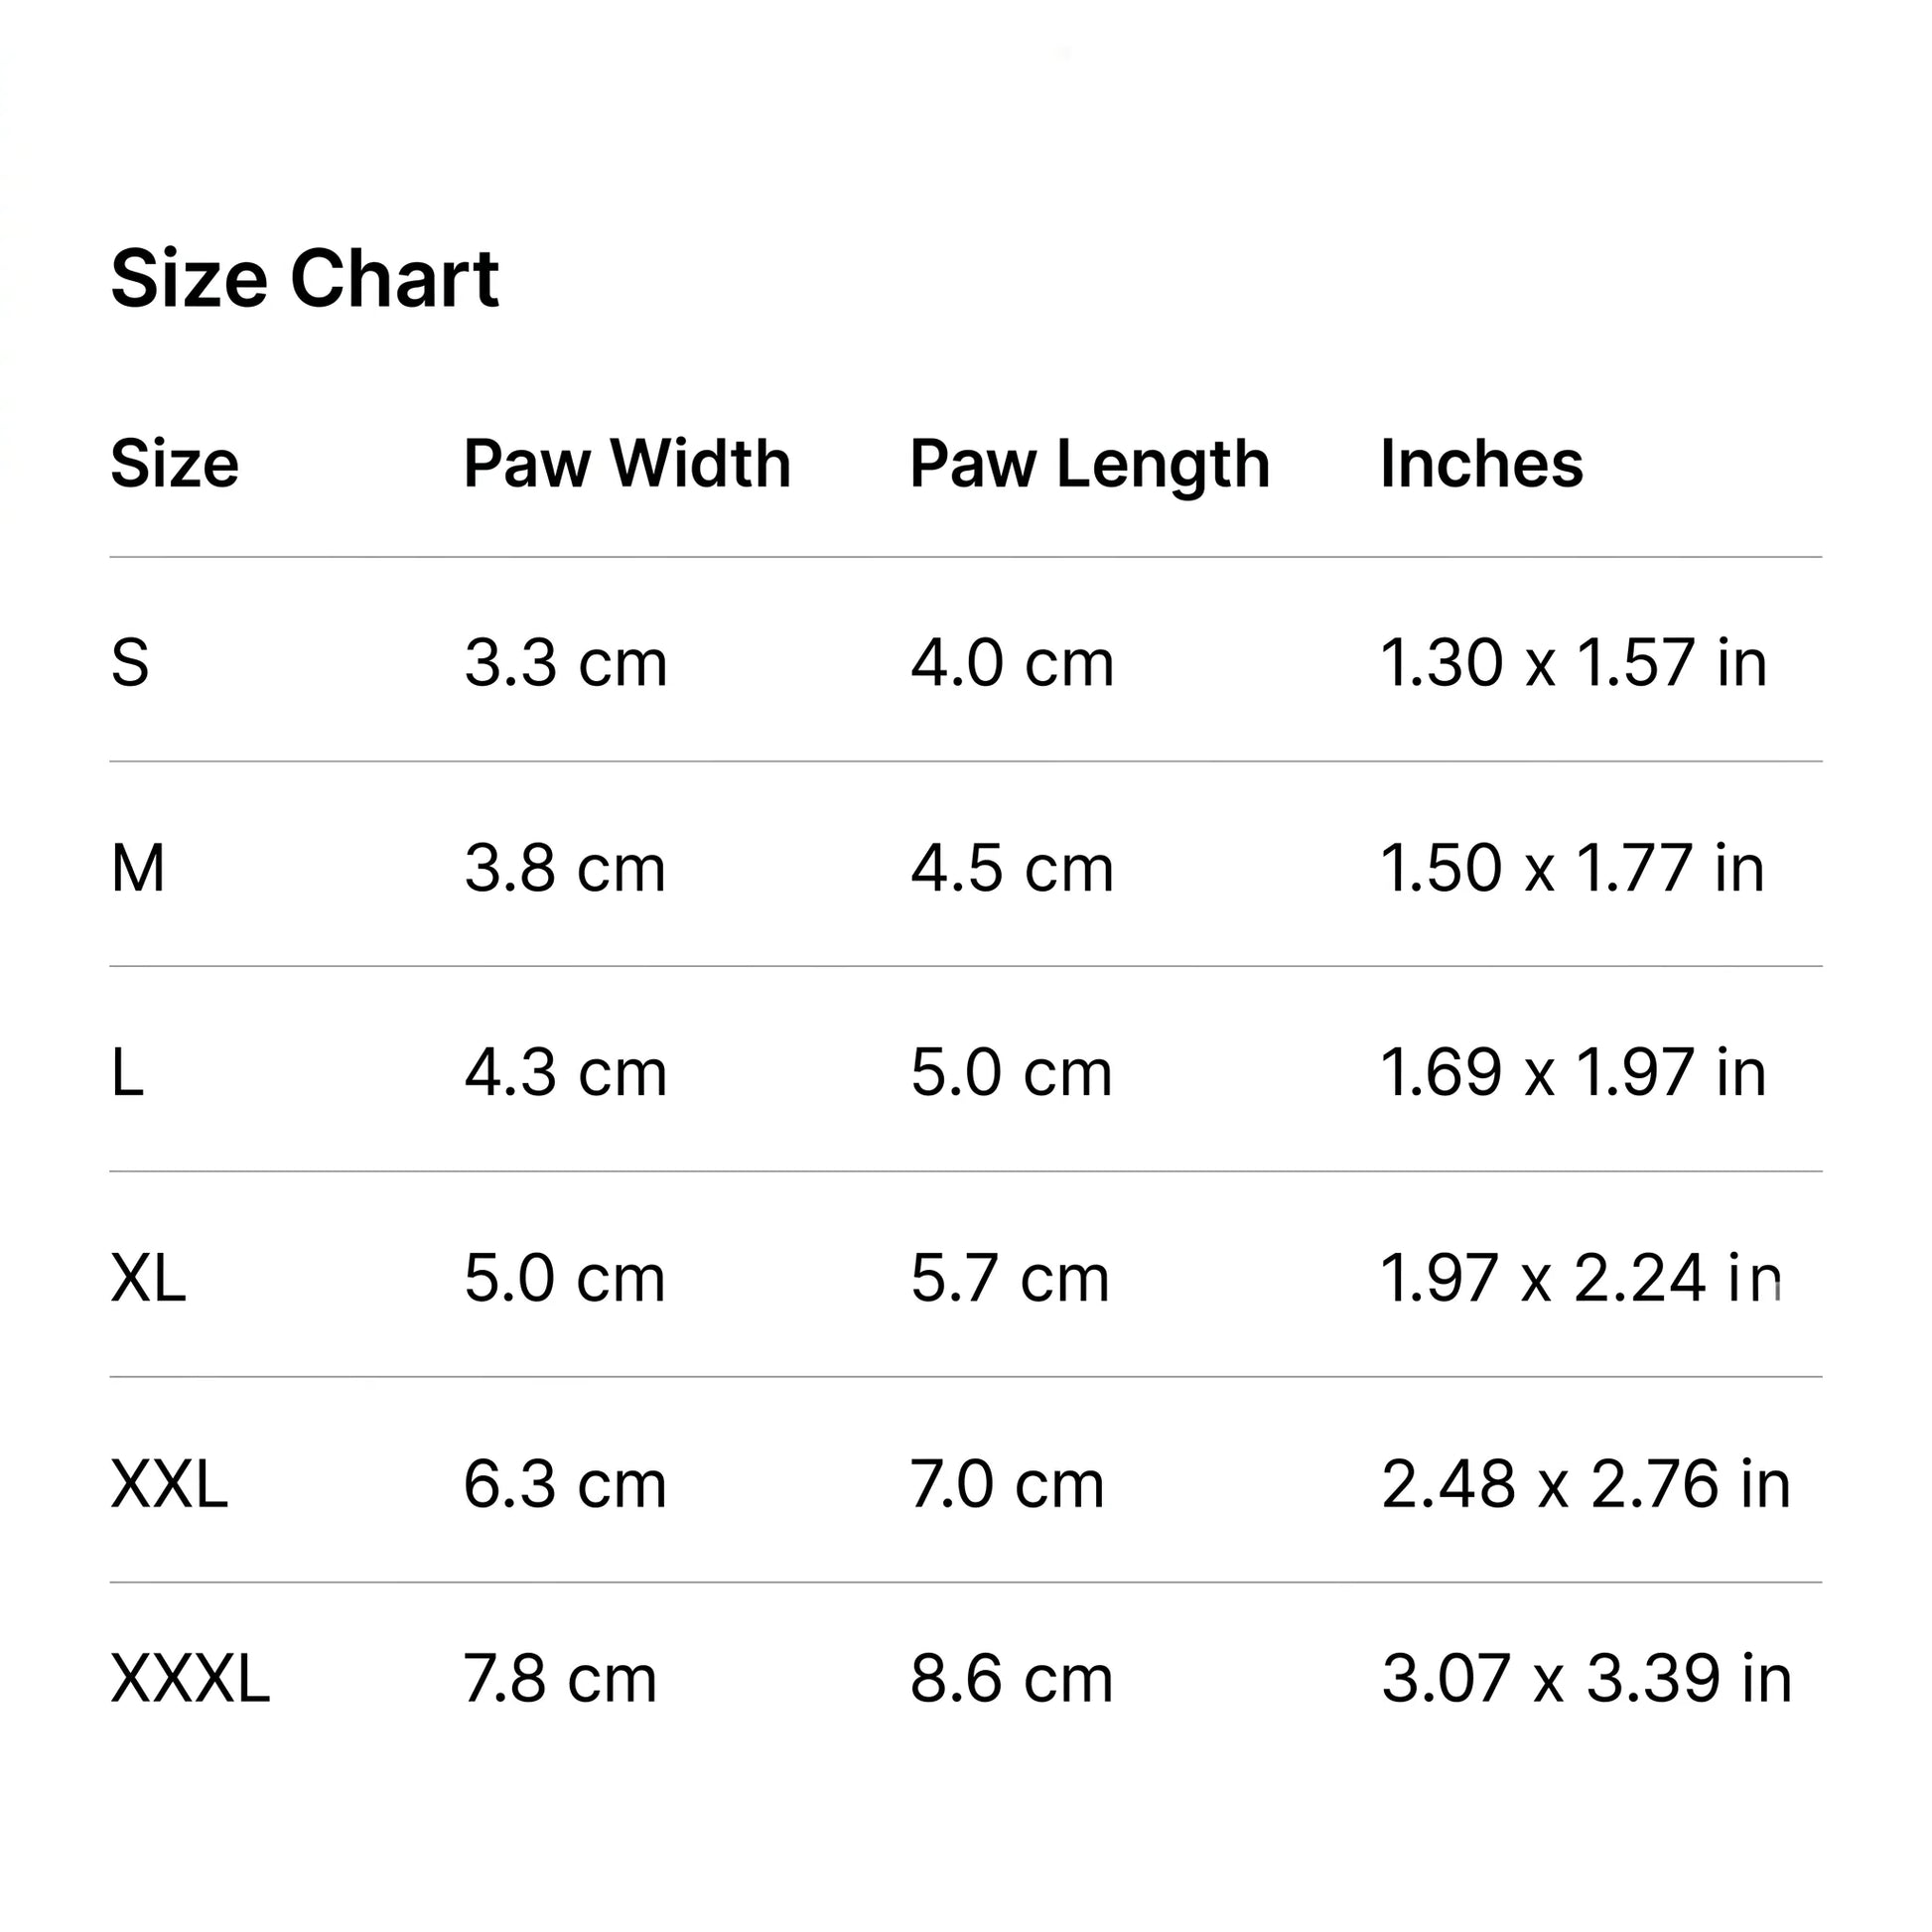The width and height of the screenshot is (1932, 1932).
Task: Click the L size row label
Action: click(x=127, y=1072)
